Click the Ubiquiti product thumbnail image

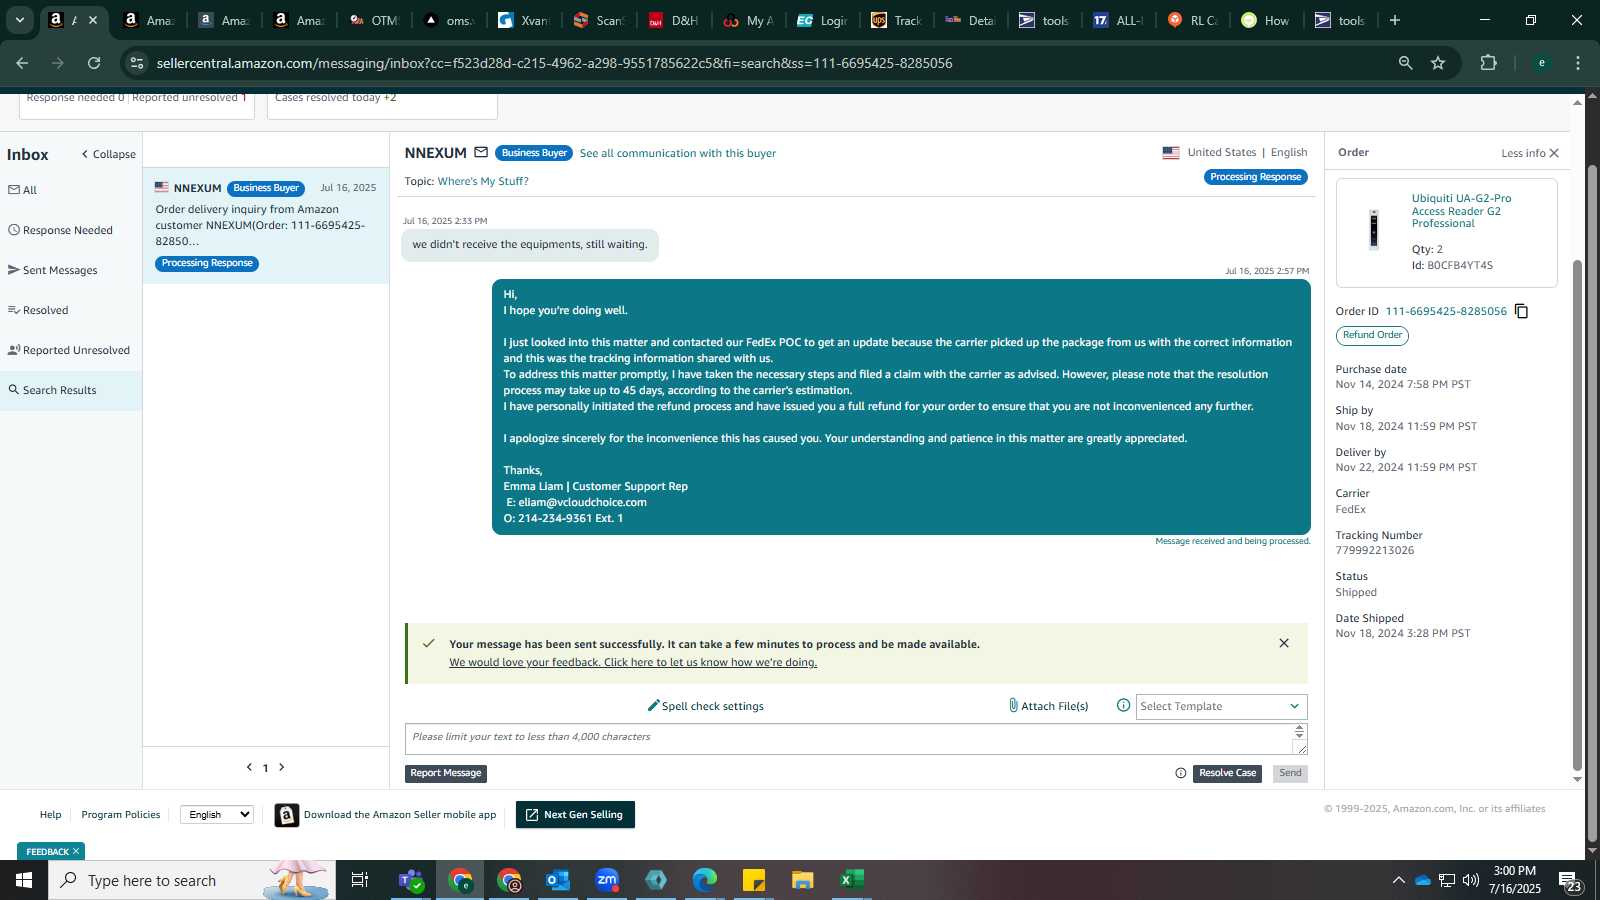[x=1374, y=230]
